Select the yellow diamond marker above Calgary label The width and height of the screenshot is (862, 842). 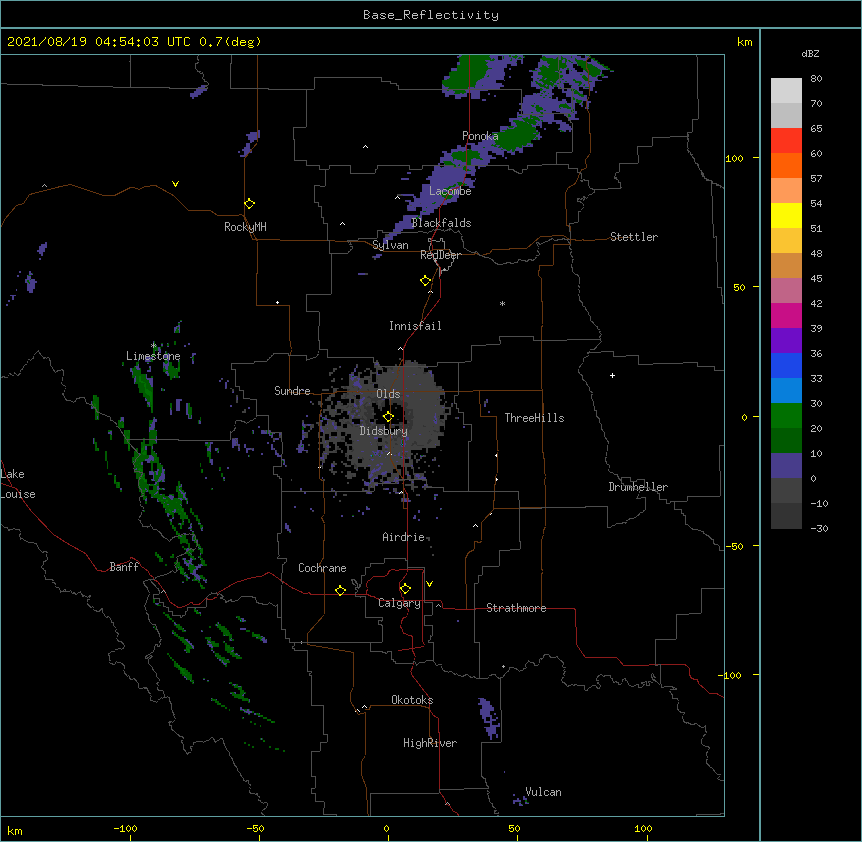click(405, 589)
